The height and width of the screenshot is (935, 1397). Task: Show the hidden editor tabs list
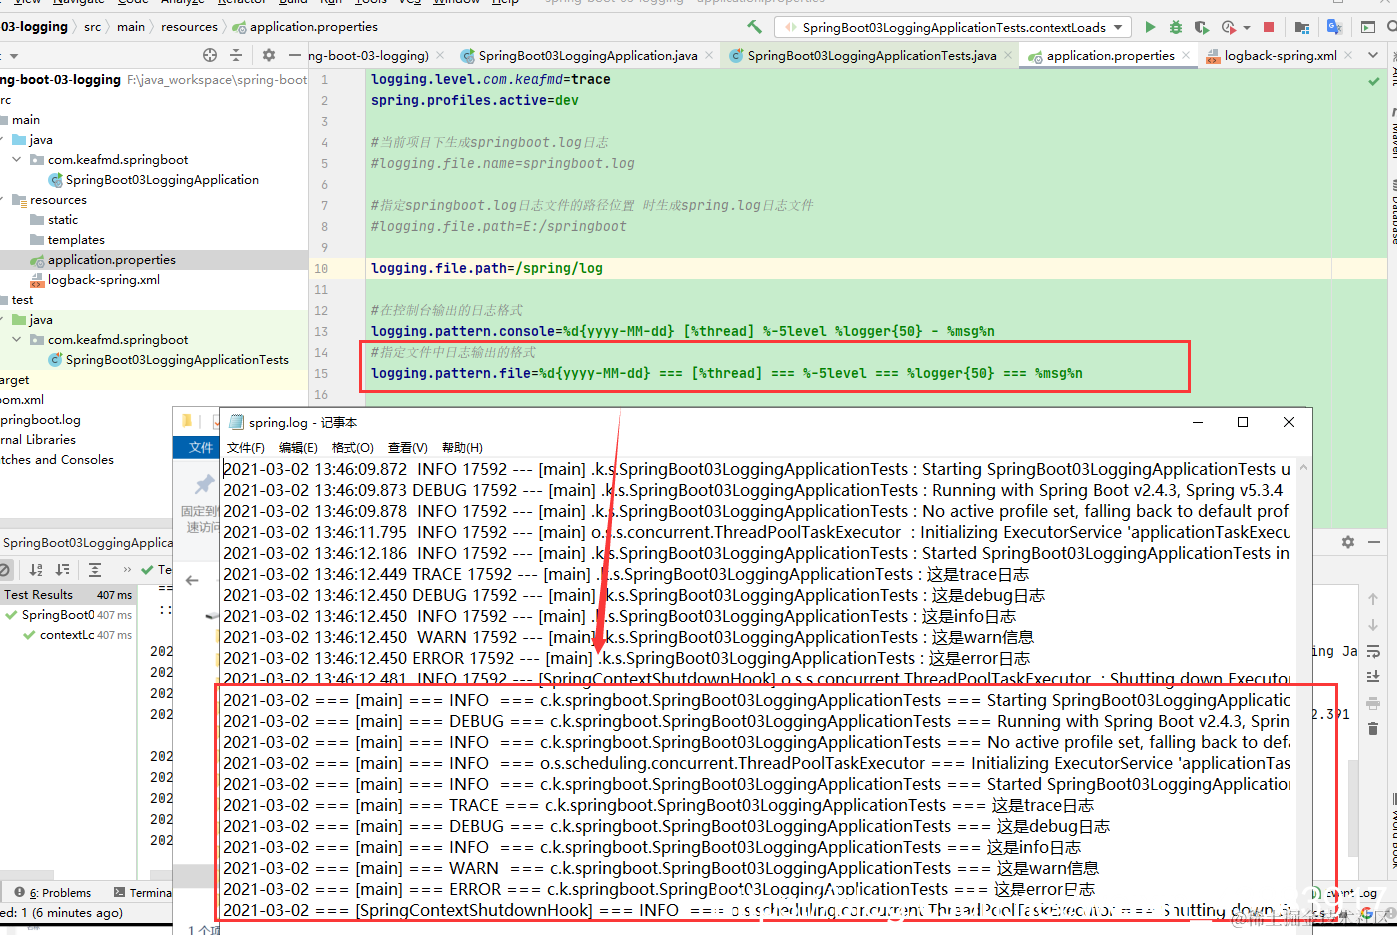[1373, 55]
